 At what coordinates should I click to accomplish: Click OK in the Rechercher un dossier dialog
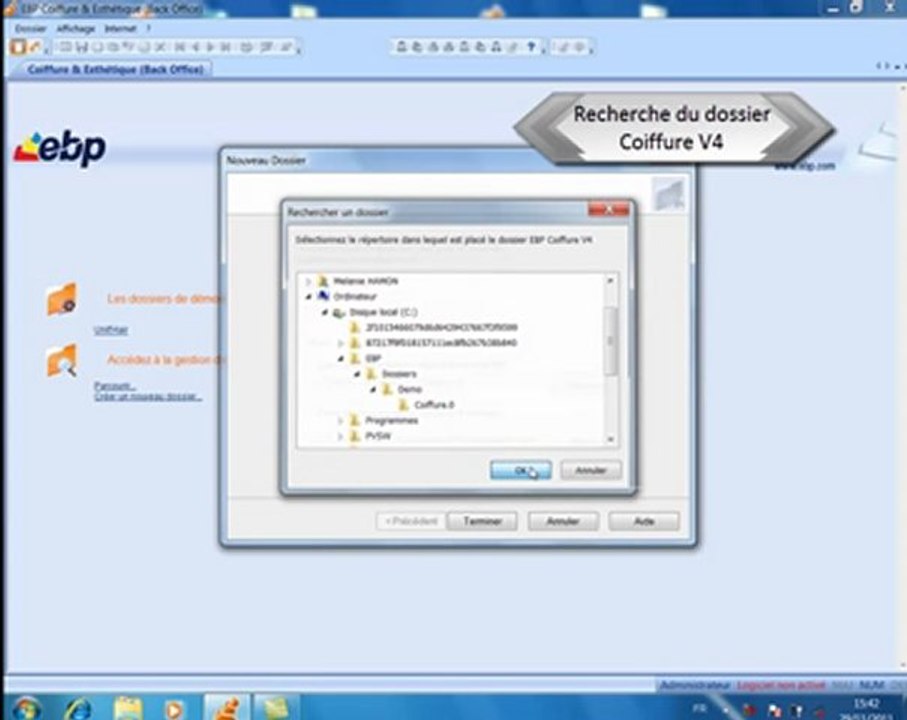520,470
